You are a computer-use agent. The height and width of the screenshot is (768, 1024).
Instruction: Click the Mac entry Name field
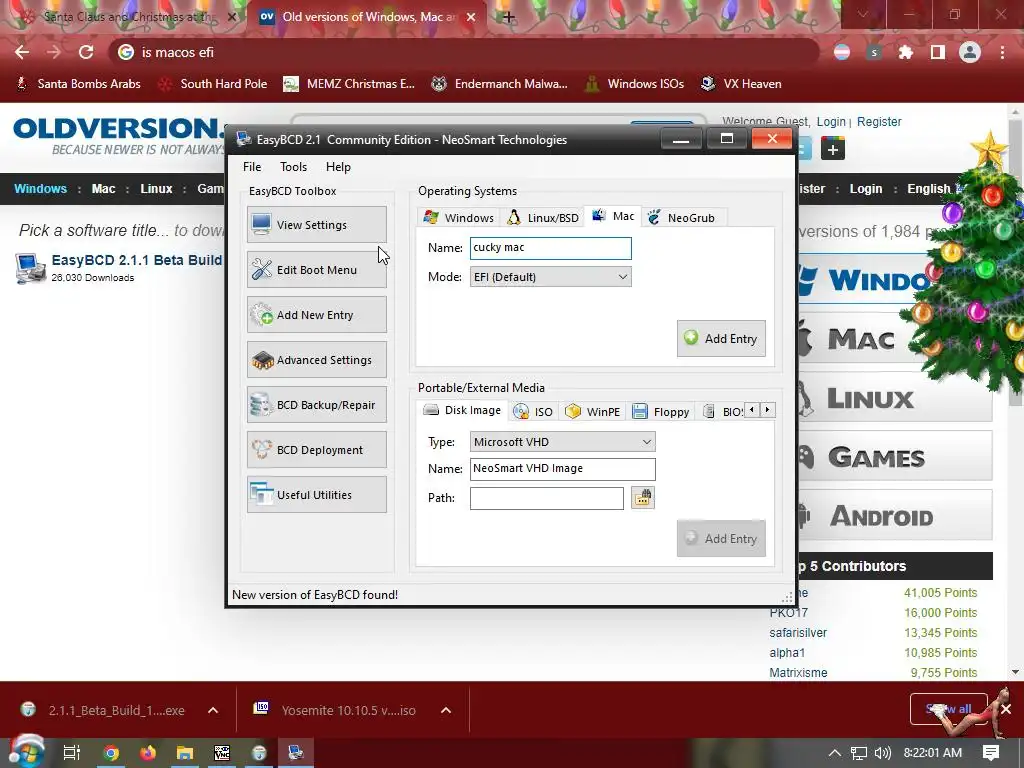551,248
